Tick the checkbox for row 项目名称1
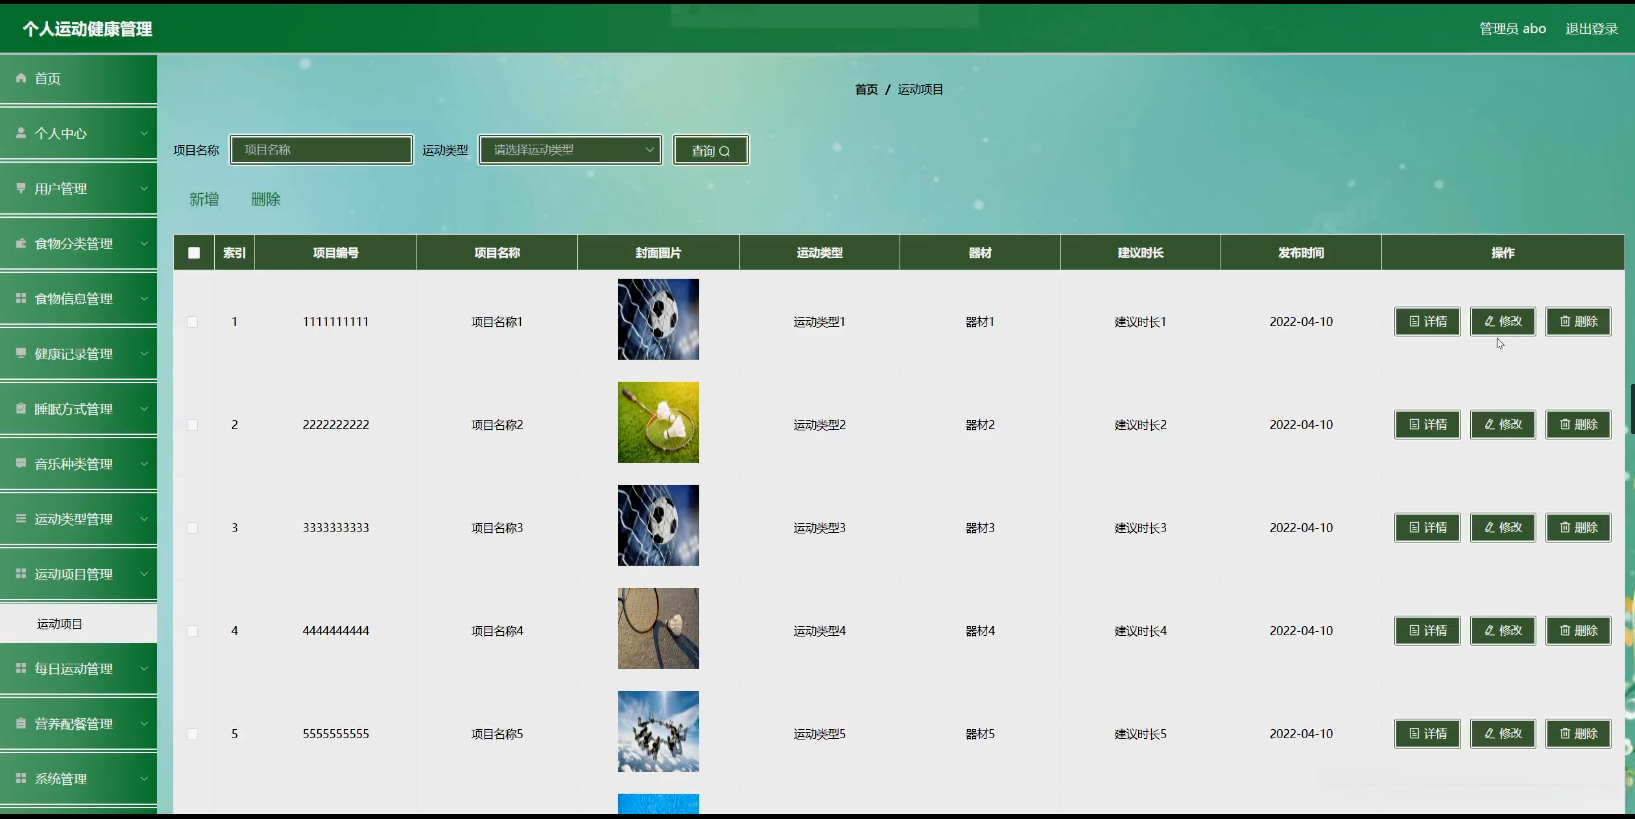This screenshot has width=1635, height=819. click(x=193, y=322)
